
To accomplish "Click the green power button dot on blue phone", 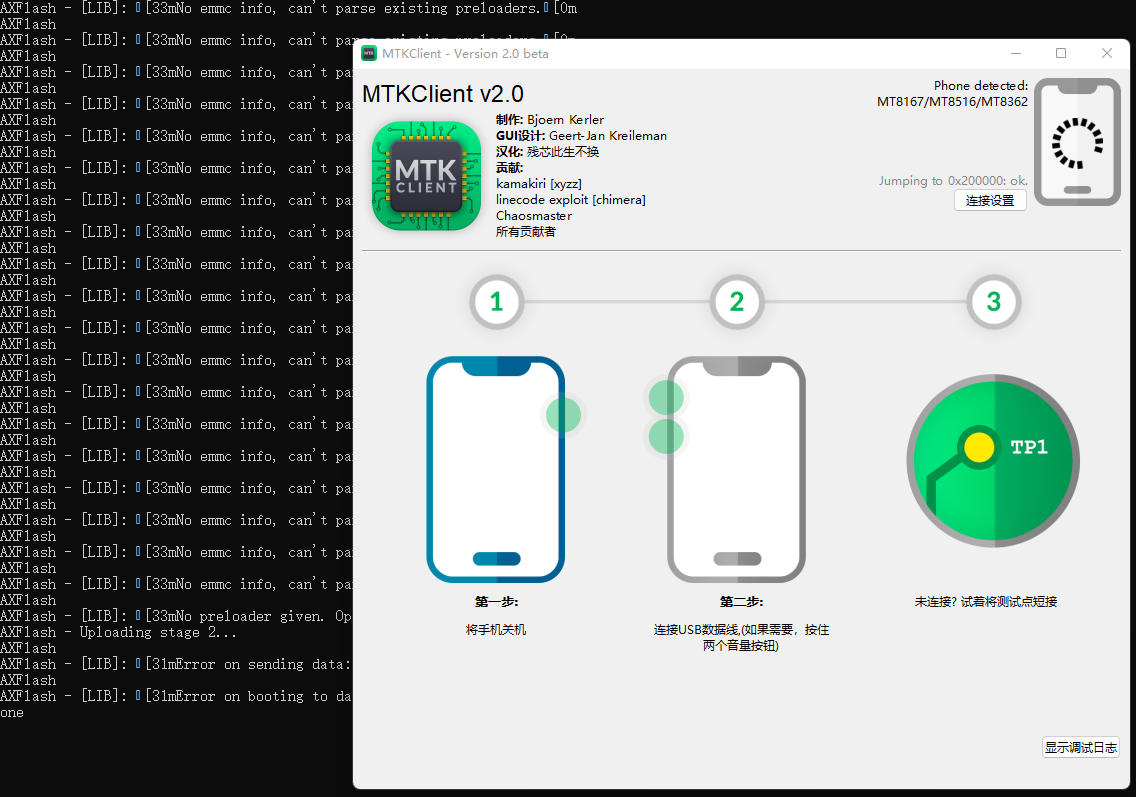I will coord(563,415).
